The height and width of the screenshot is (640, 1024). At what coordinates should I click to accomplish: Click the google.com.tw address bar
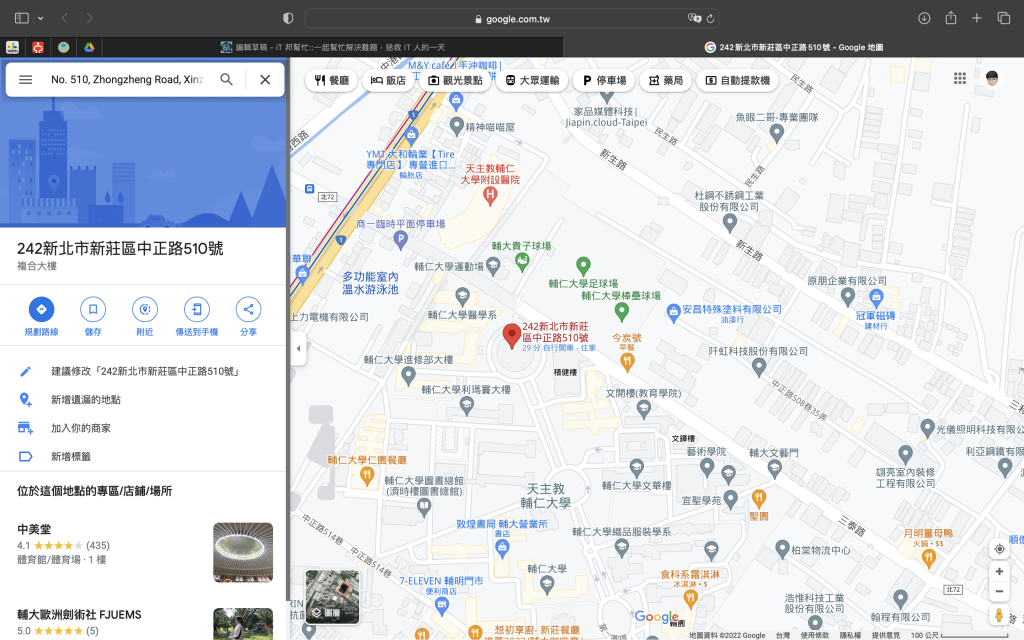pos(512,19)
